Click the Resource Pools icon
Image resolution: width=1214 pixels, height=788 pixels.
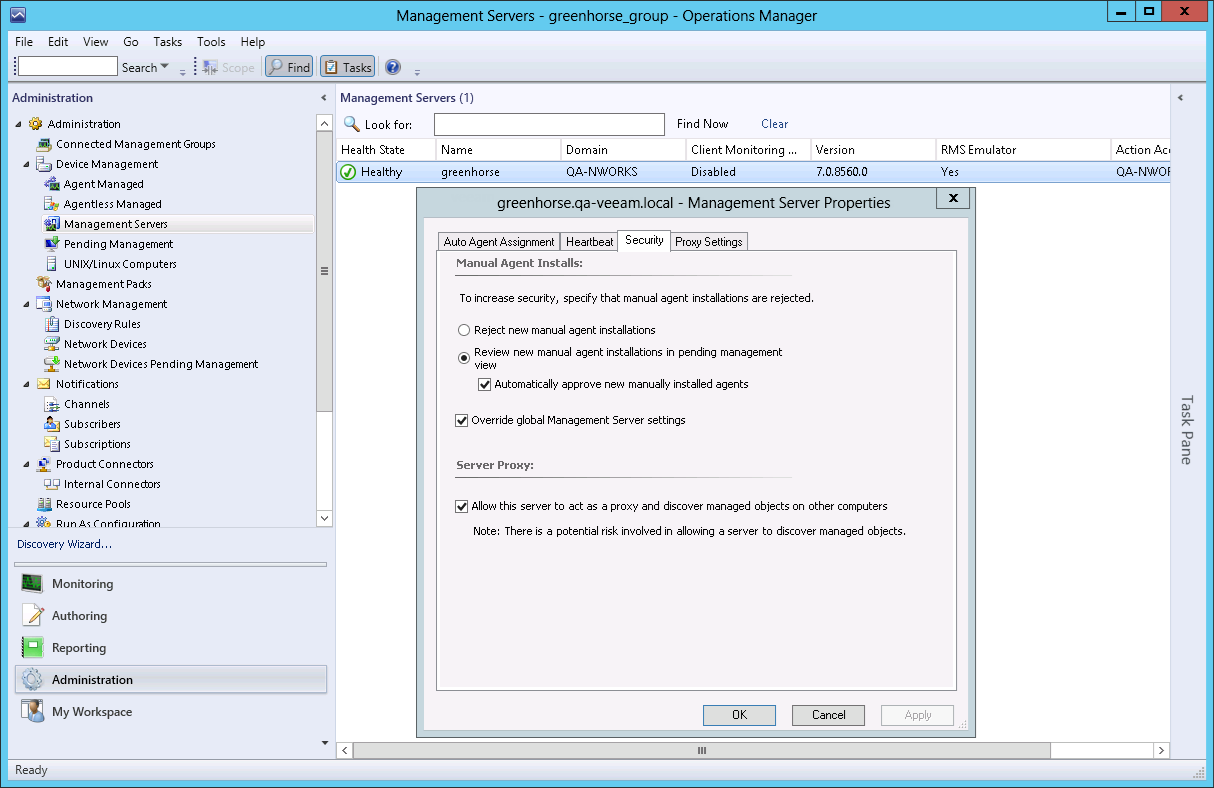(x=45, y=504)
